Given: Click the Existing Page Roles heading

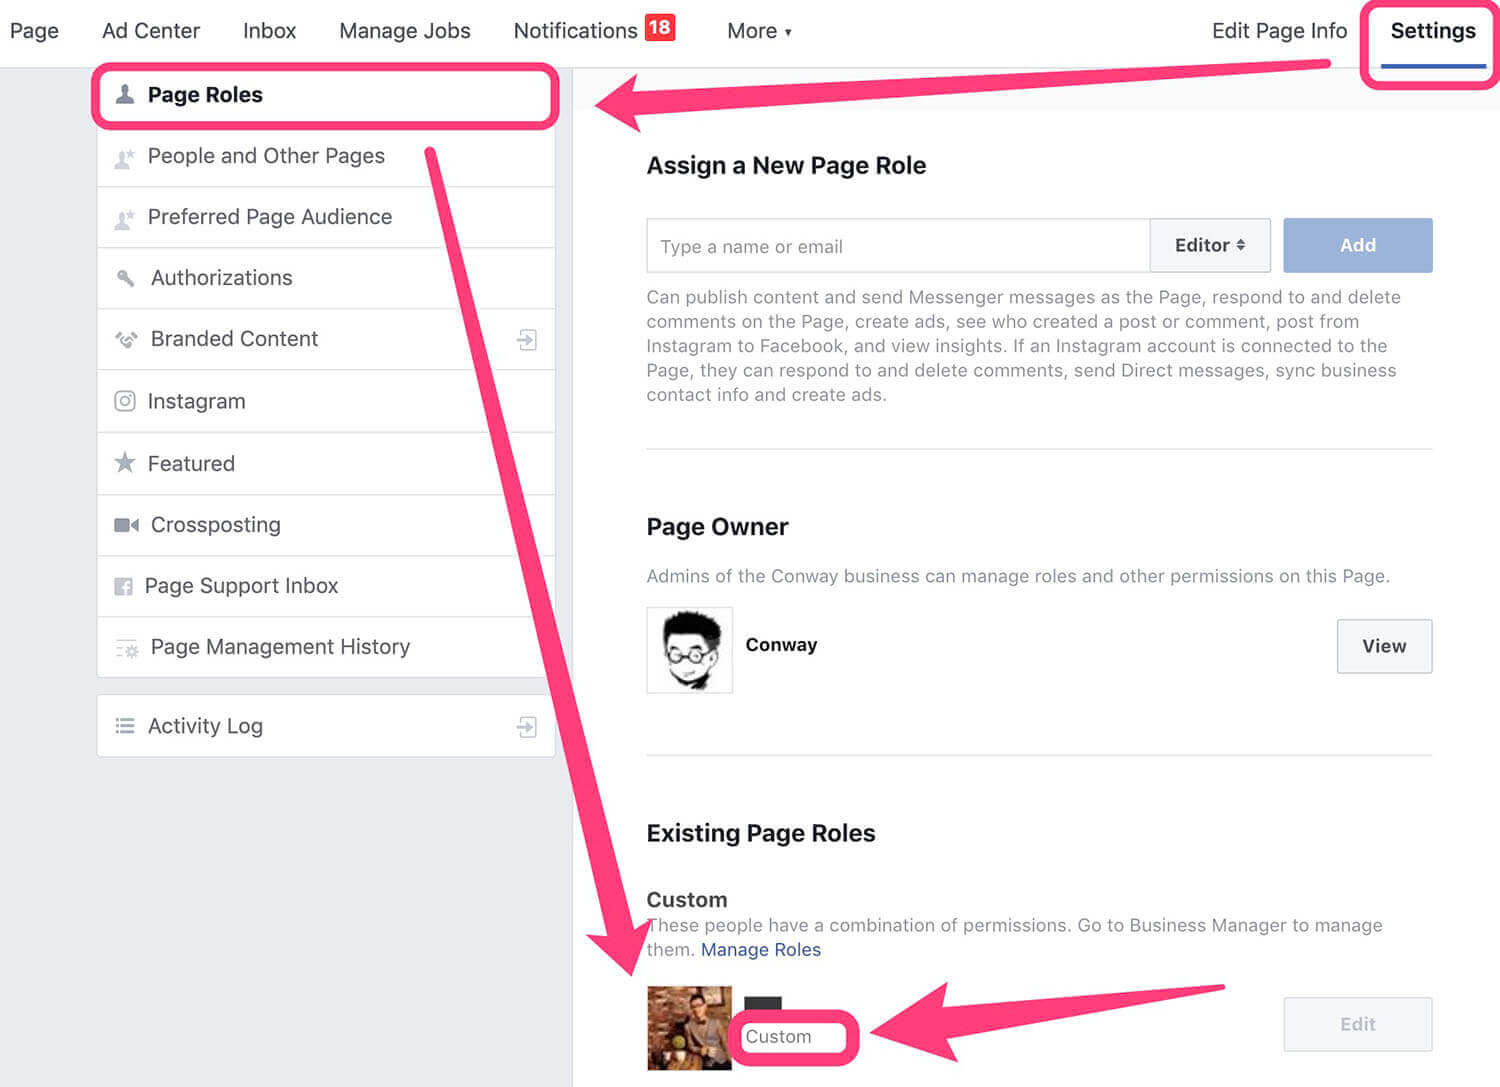Looking at the screenshot, I should (761, 833).
